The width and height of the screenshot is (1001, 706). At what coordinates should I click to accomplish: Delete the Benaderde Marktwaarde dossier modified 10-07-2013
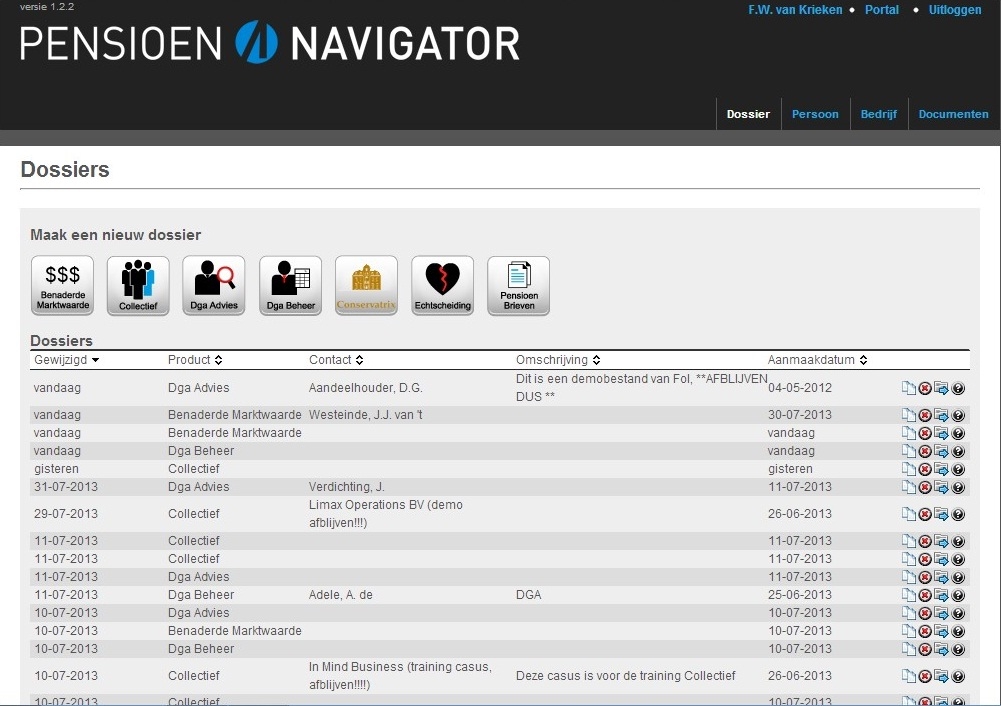click(x=925, y=631)
